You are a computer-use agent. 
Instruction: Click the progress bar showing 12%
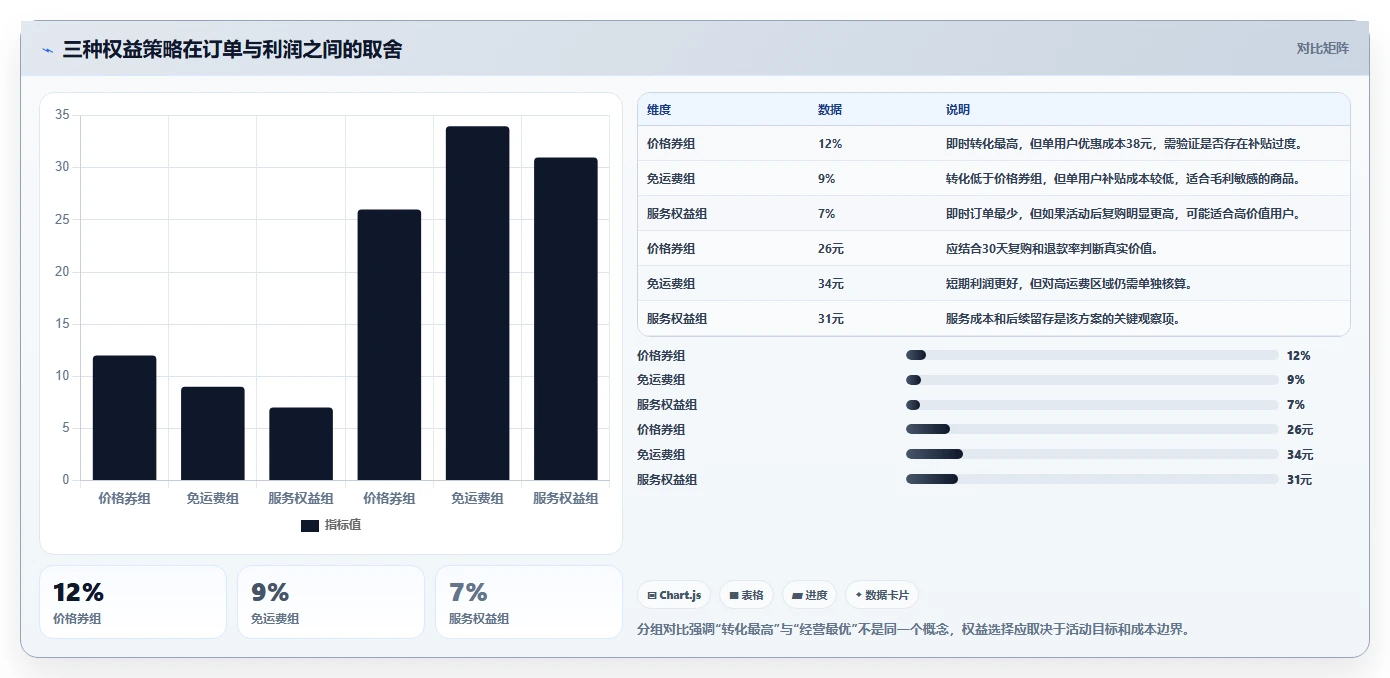[x=1092, y=355]
